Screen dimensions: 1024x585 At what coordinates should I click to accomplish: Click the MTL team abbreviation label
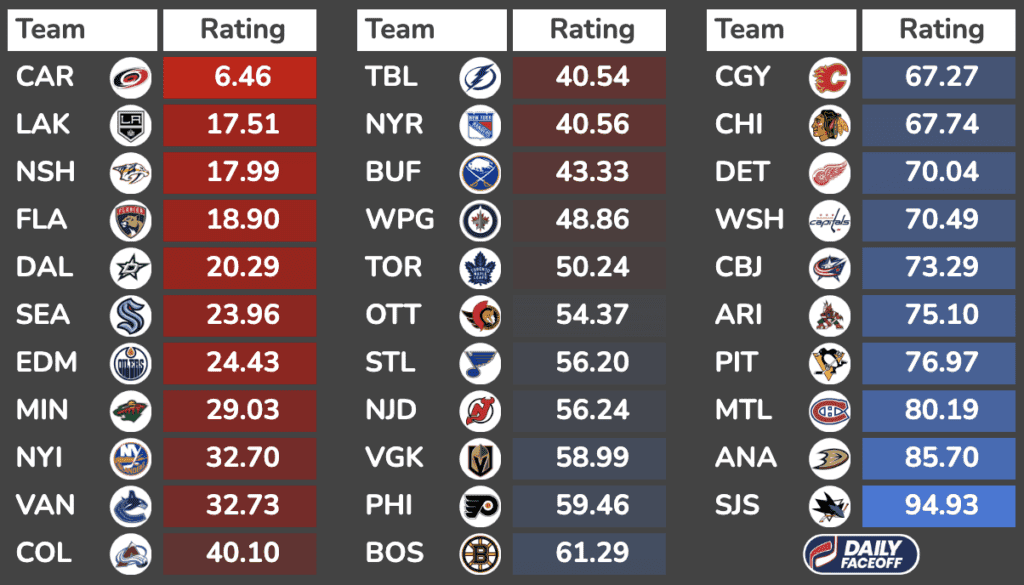744,410
